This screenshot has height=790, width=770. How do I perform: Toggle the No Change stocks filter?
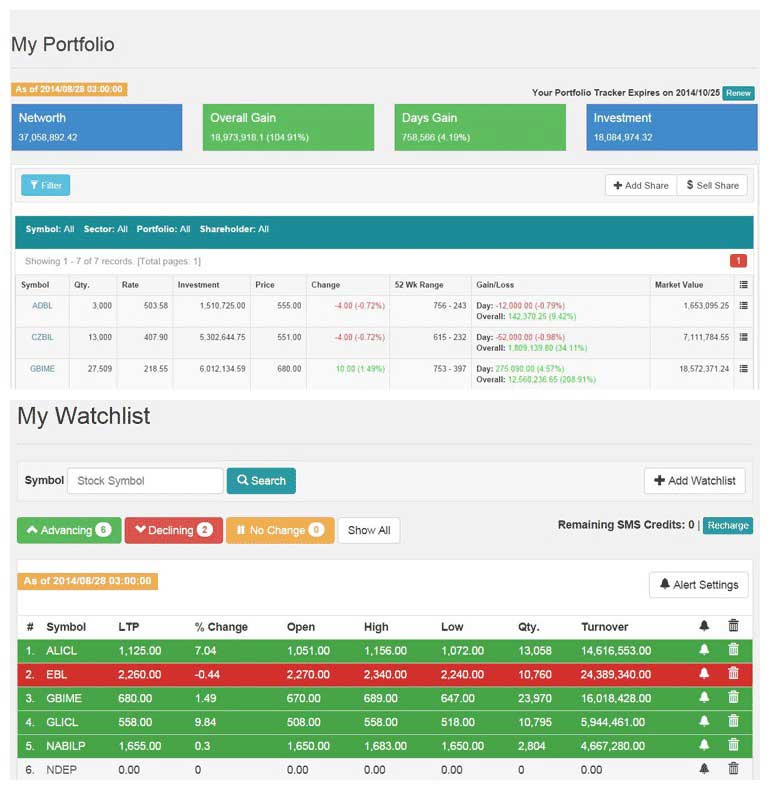click(279, 530)
